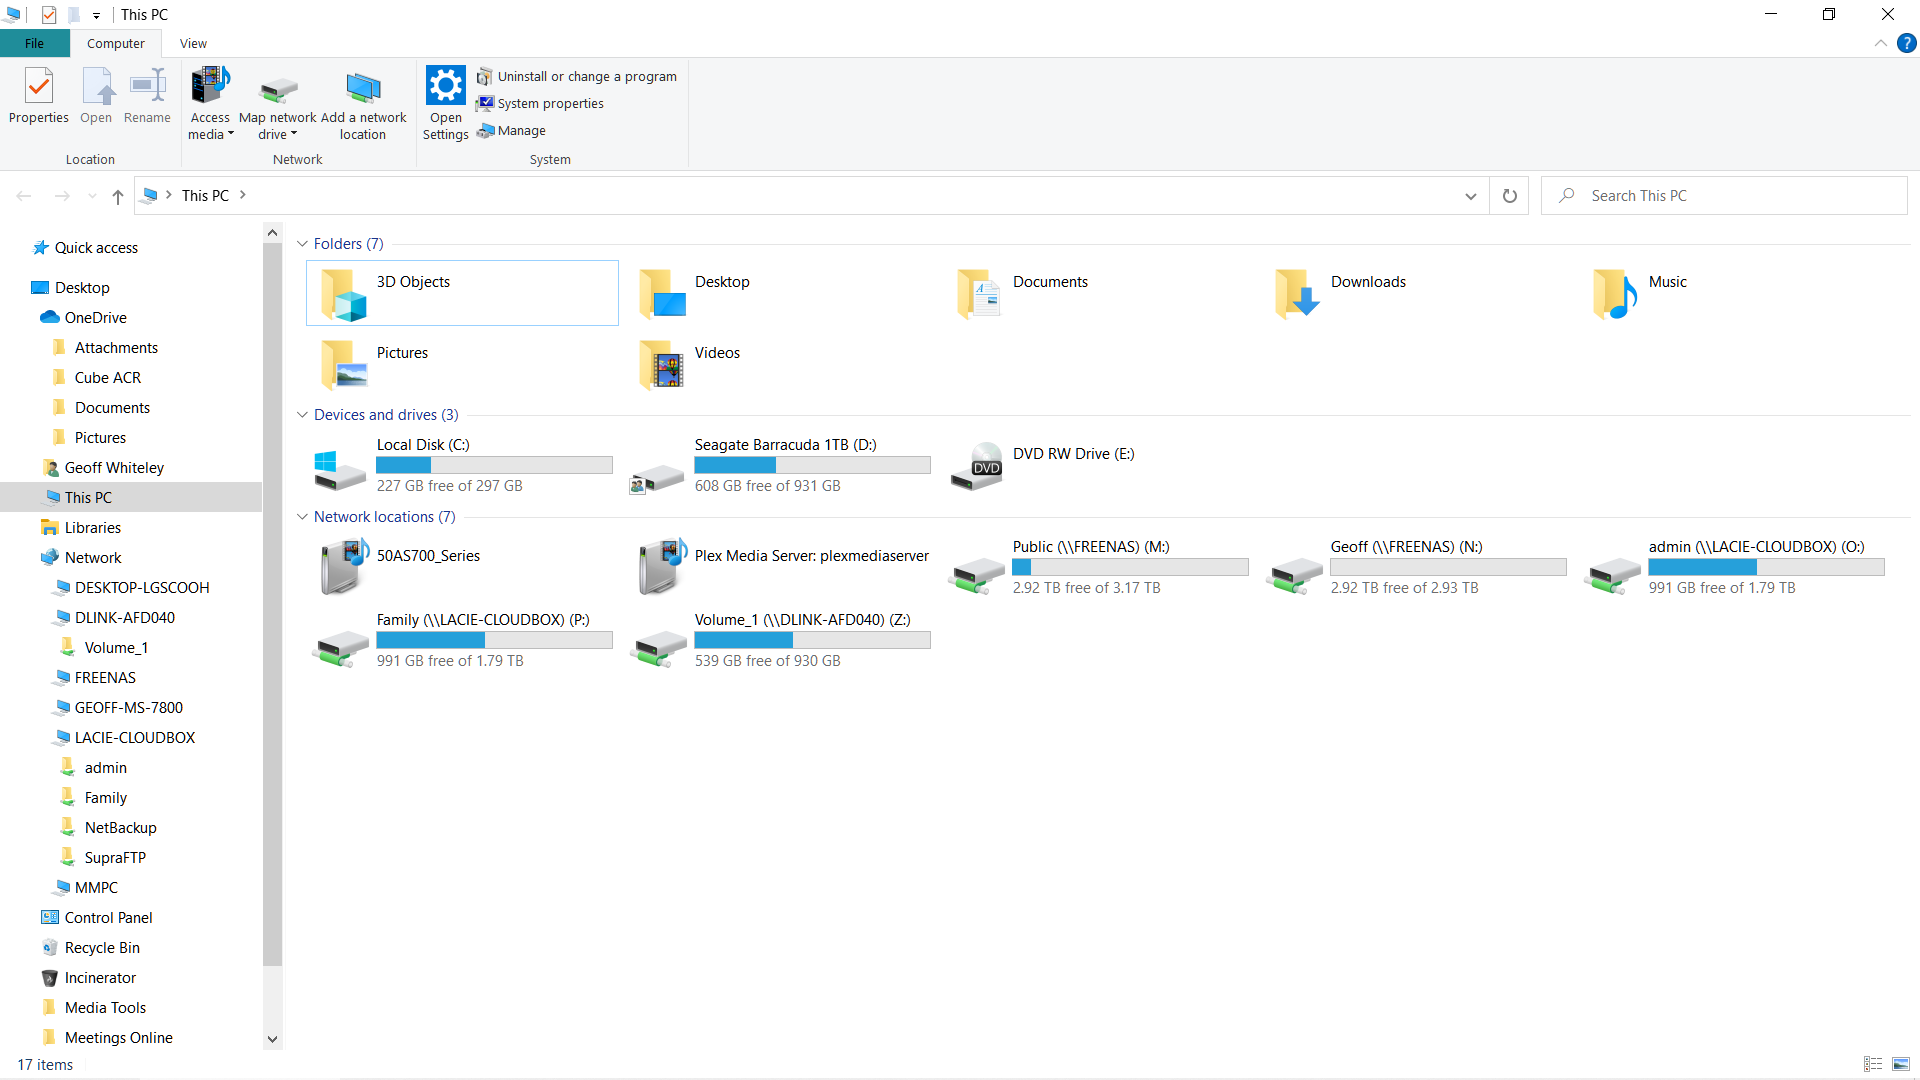Screen dimensions: 1920x1080
Task: Click the refresh button beside address bar
Action: pos(1509,196)
